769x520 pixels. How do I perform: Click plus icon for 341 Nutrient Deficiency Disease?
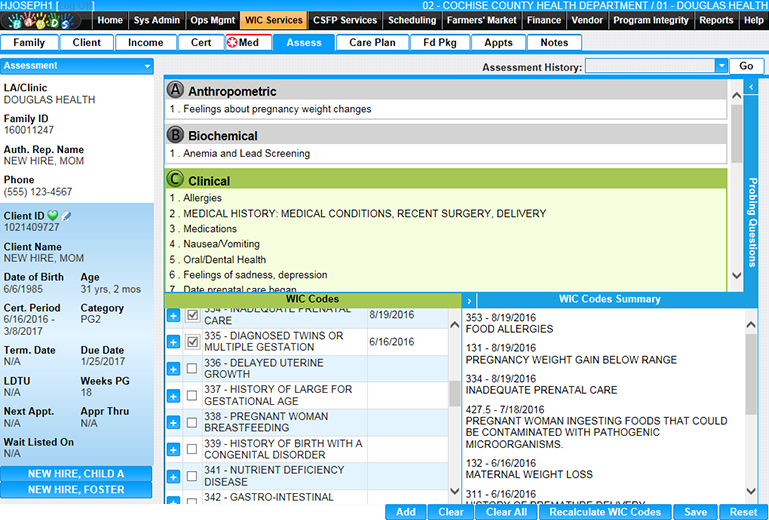[x=173, y=477]
